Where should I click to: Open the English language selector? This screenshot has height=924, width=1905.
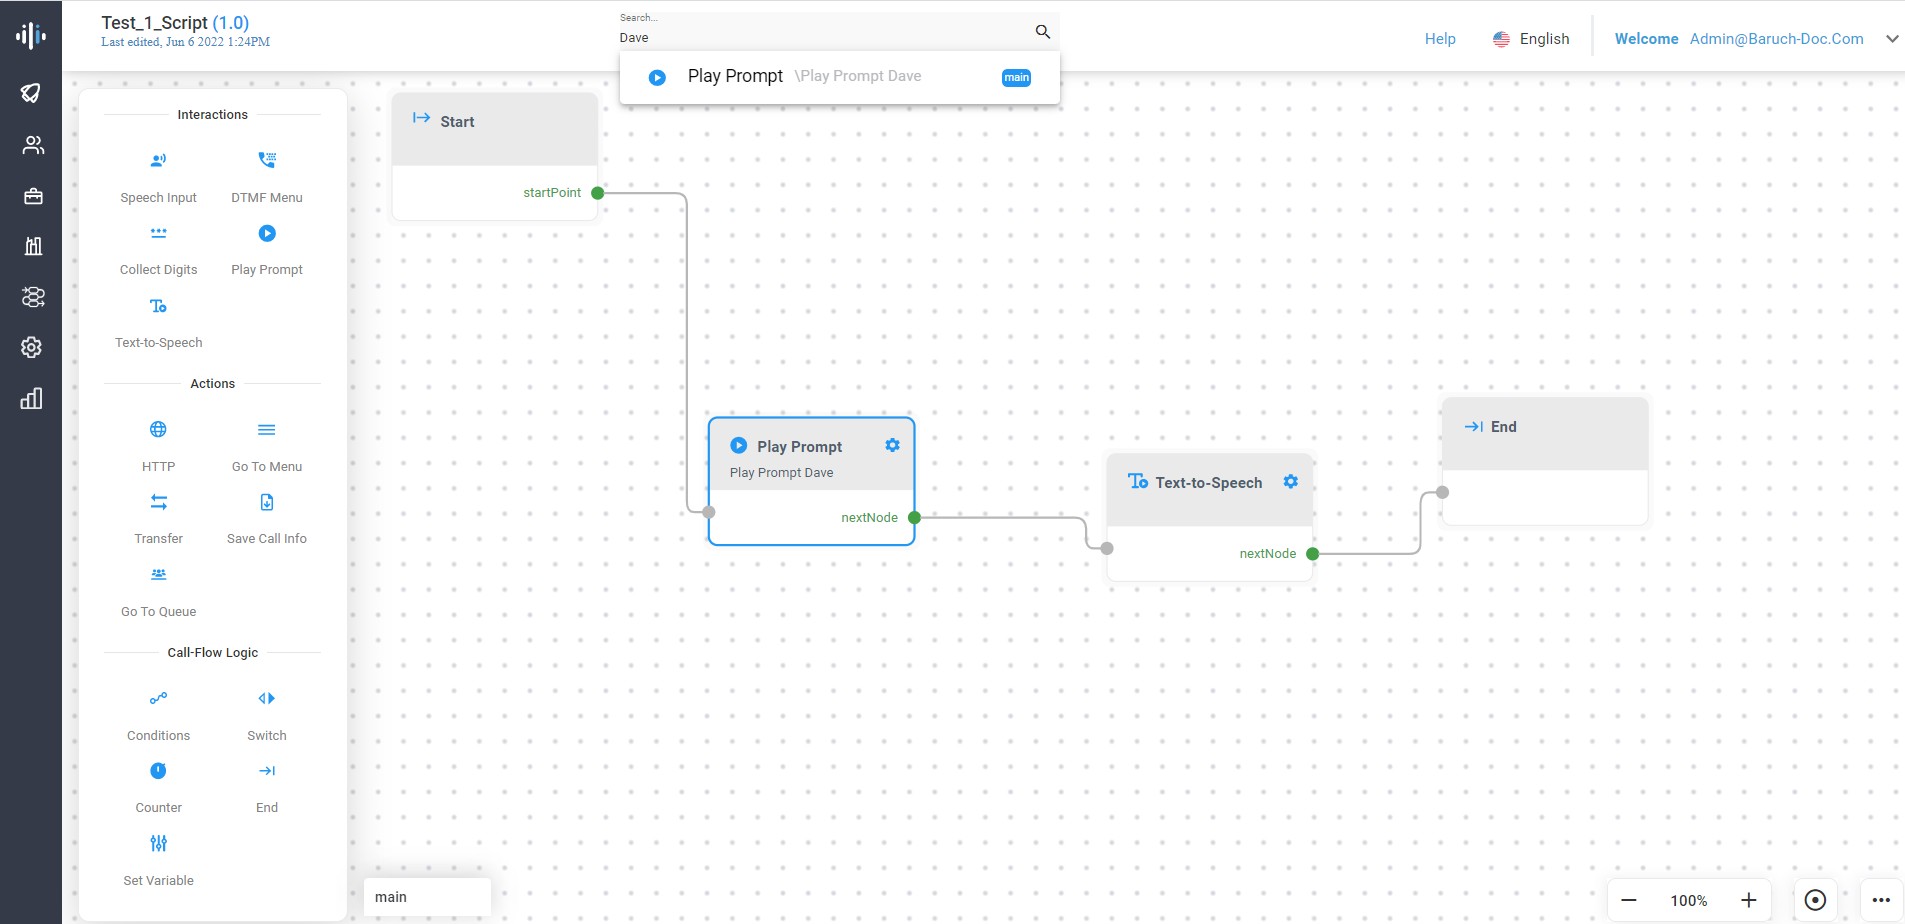coord(1531,39)
